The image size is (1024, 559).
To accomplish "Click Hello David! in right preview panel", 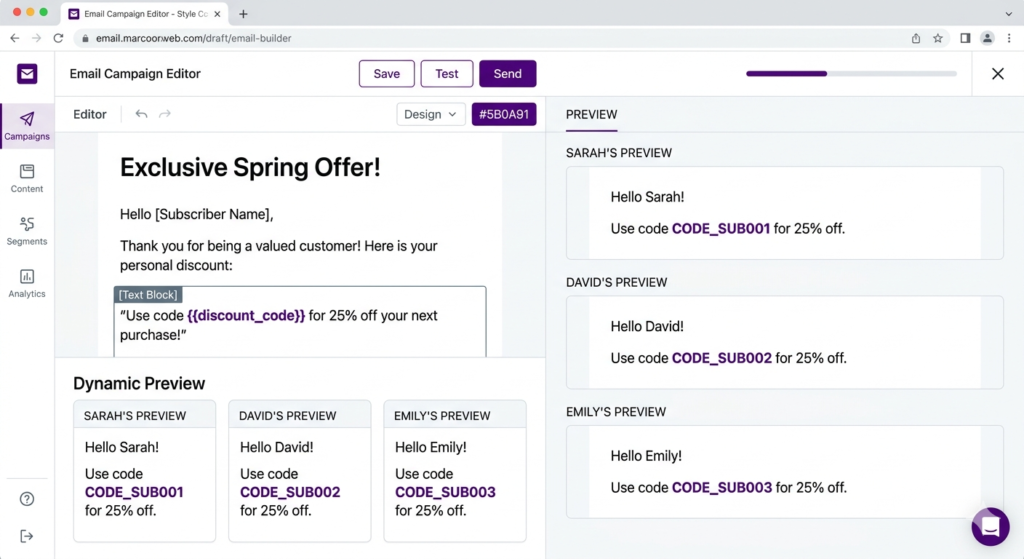I will [647, 326].
